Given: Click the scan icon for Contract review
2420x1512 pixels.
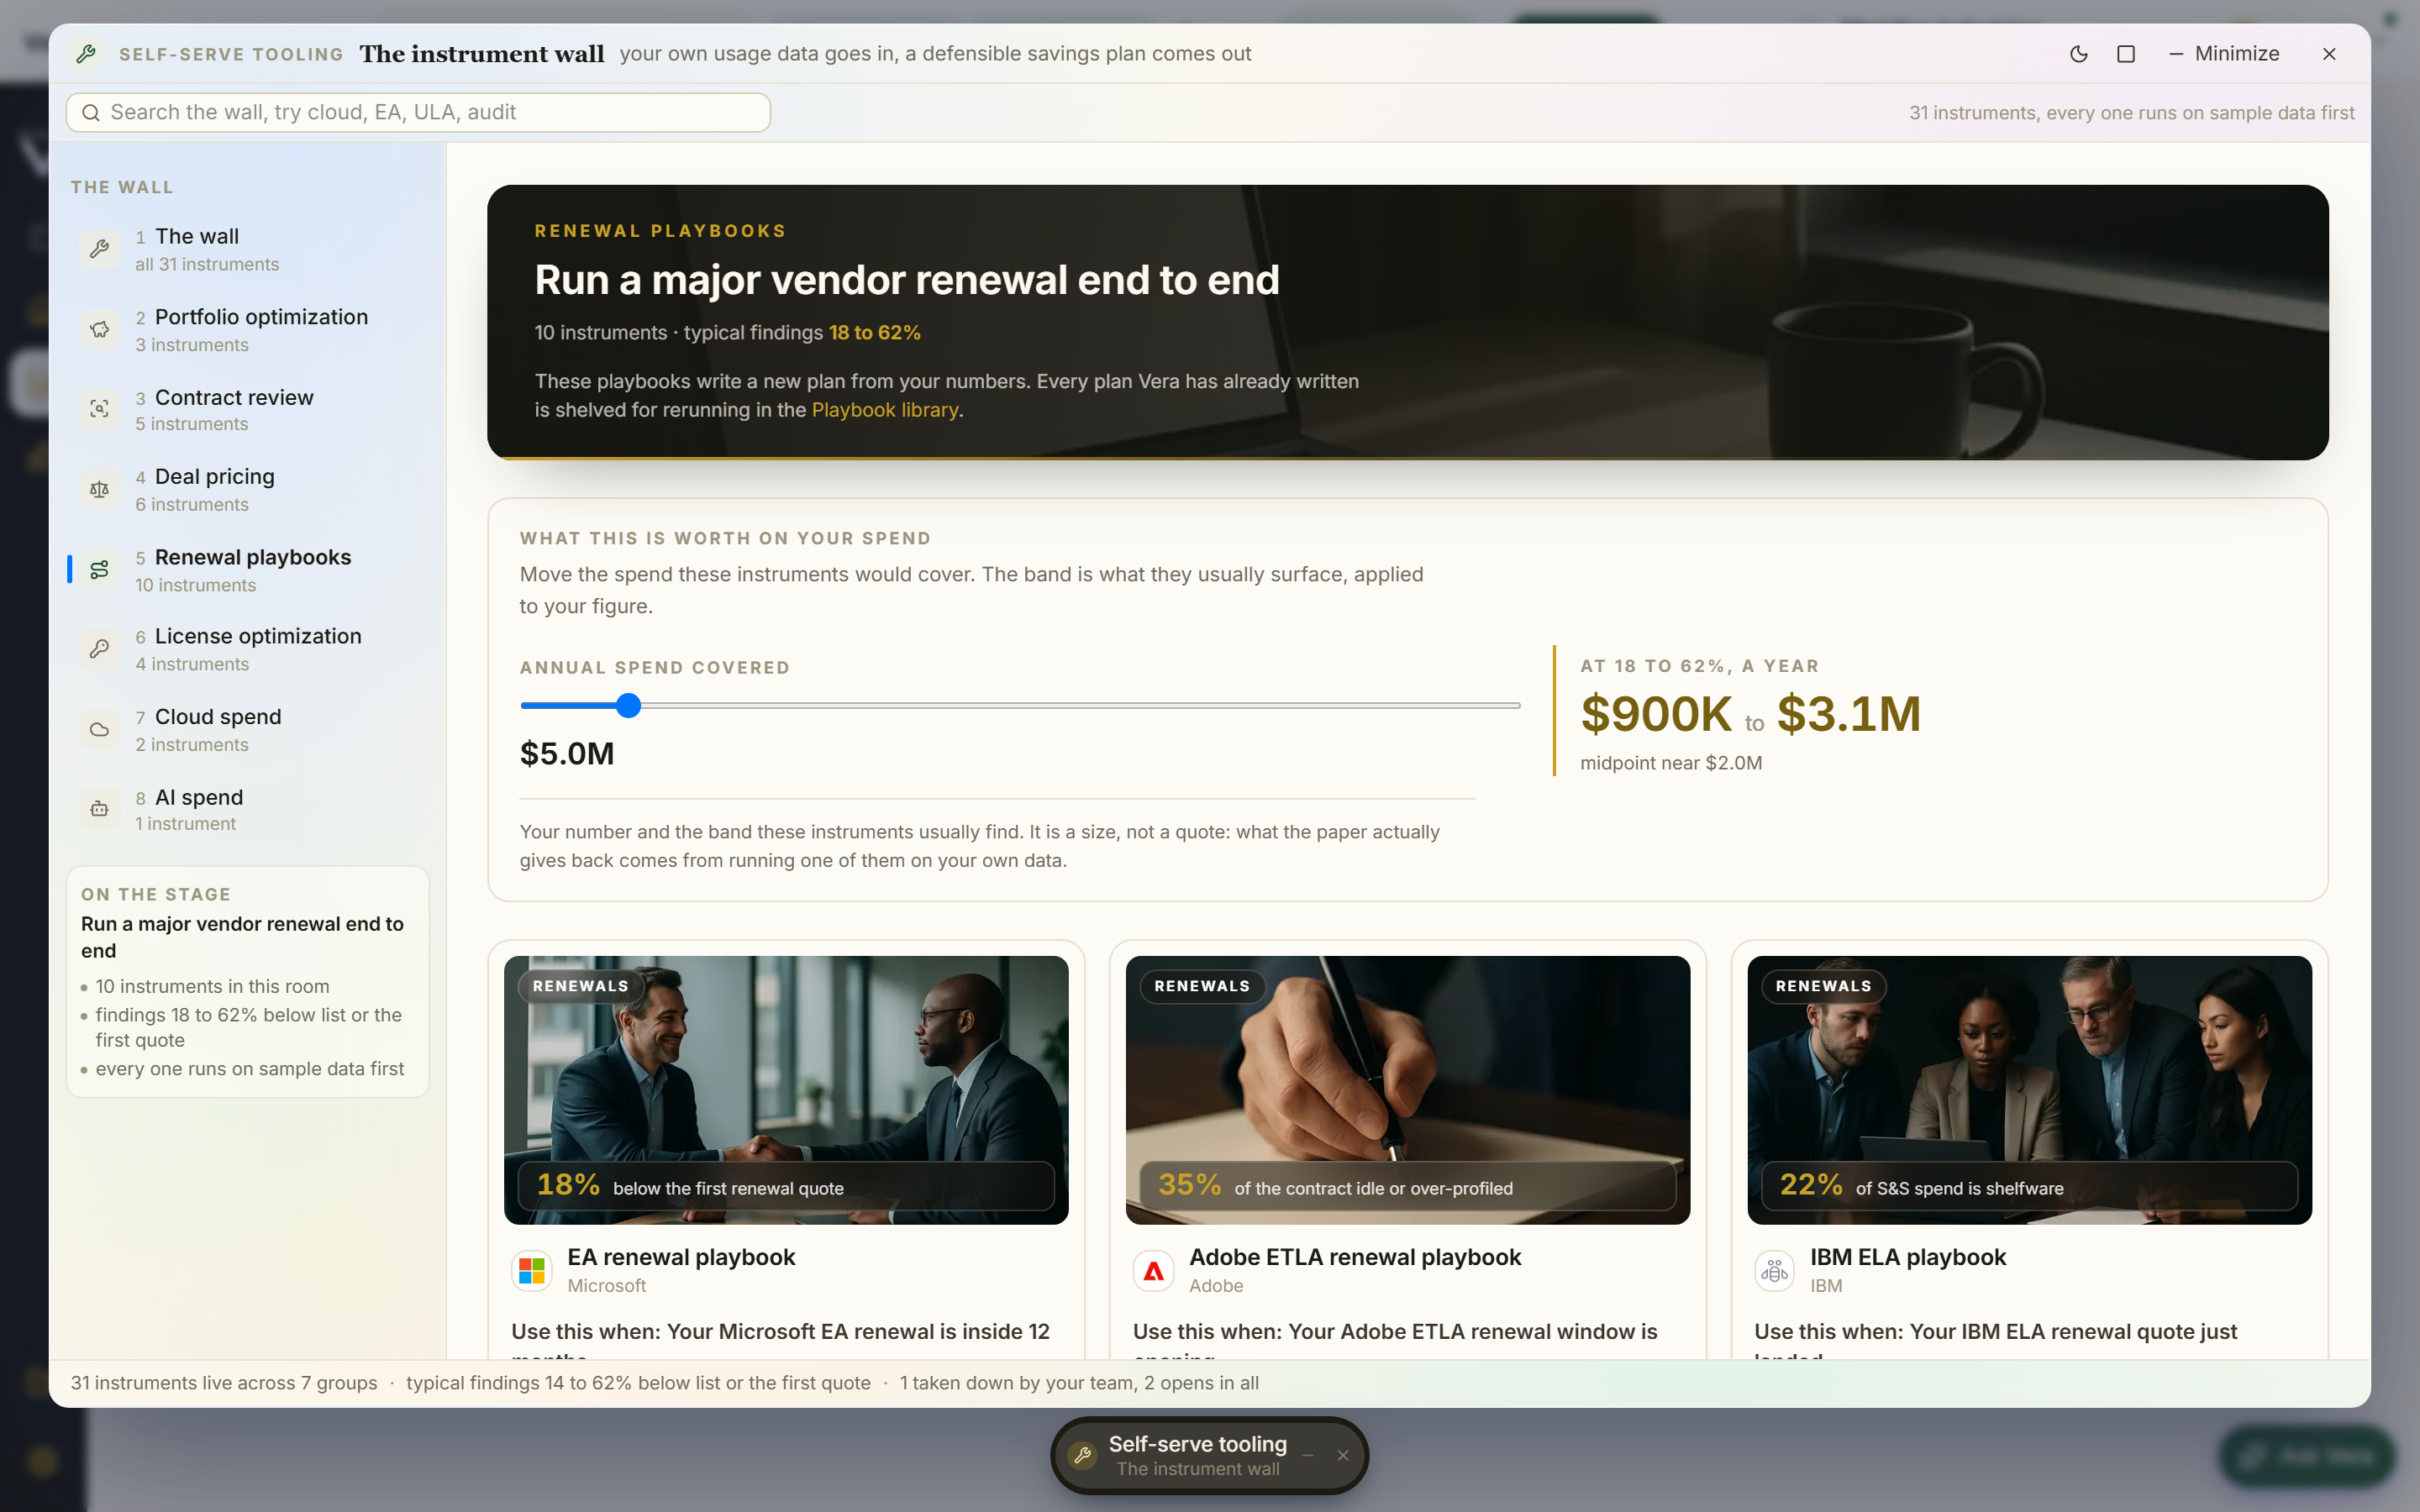Looking at the screenshot, I should [99, 409].
